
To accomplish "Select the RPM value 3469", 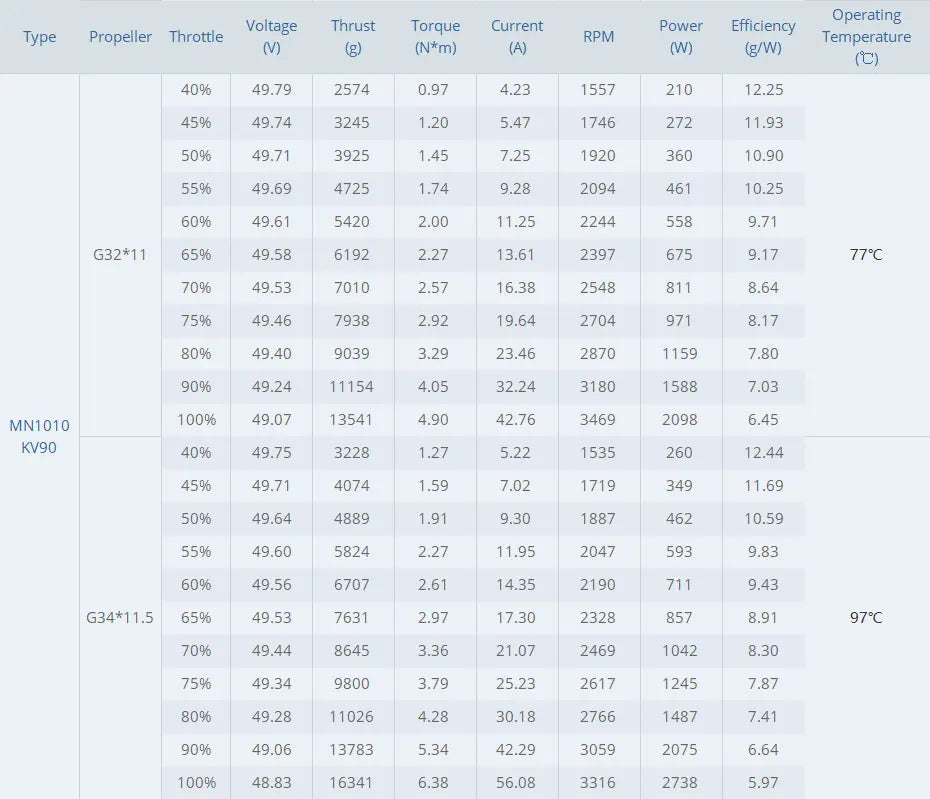I will point(598,420).
